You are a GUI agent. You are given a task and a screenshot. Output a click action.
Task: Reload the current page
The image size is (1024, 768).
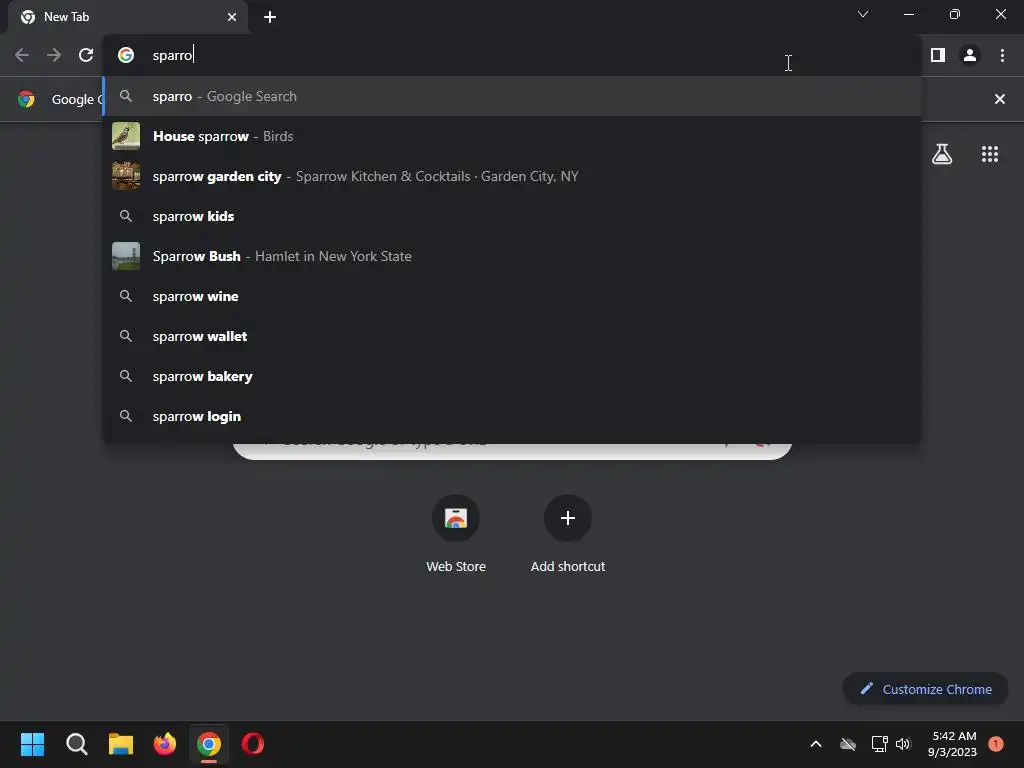click(86, 55)
